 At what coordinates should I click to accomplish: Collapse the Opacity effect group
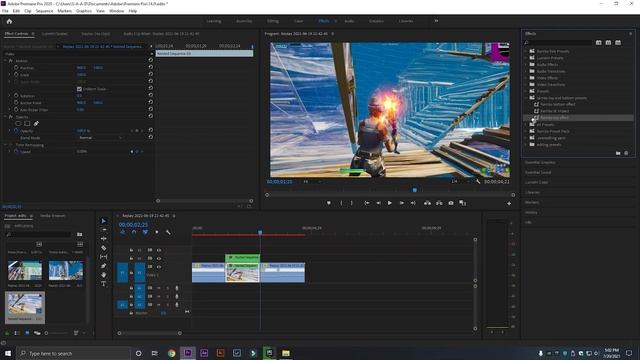tap(6, 117)
